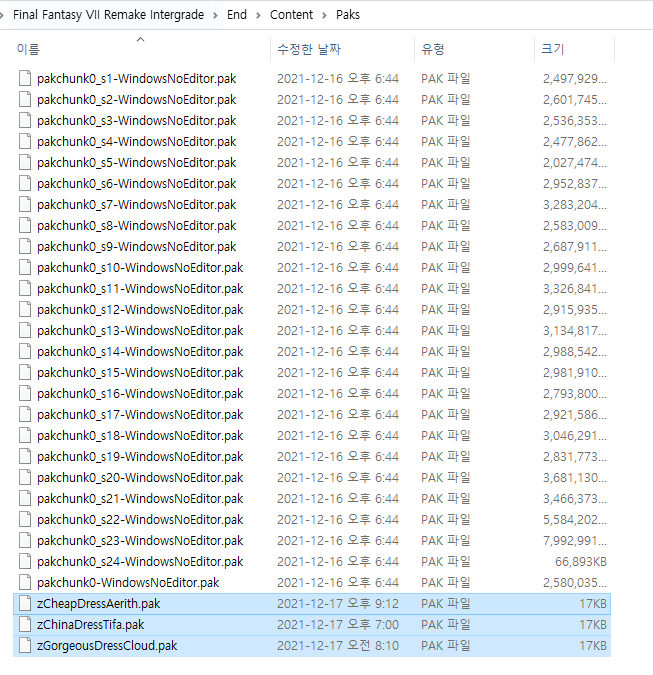The width and height of the screenshot is (653, 675).
Task: Click file icon of pakchunk0_s13-WindowsNoEditor.pak
Action: (x=25, y=330)
